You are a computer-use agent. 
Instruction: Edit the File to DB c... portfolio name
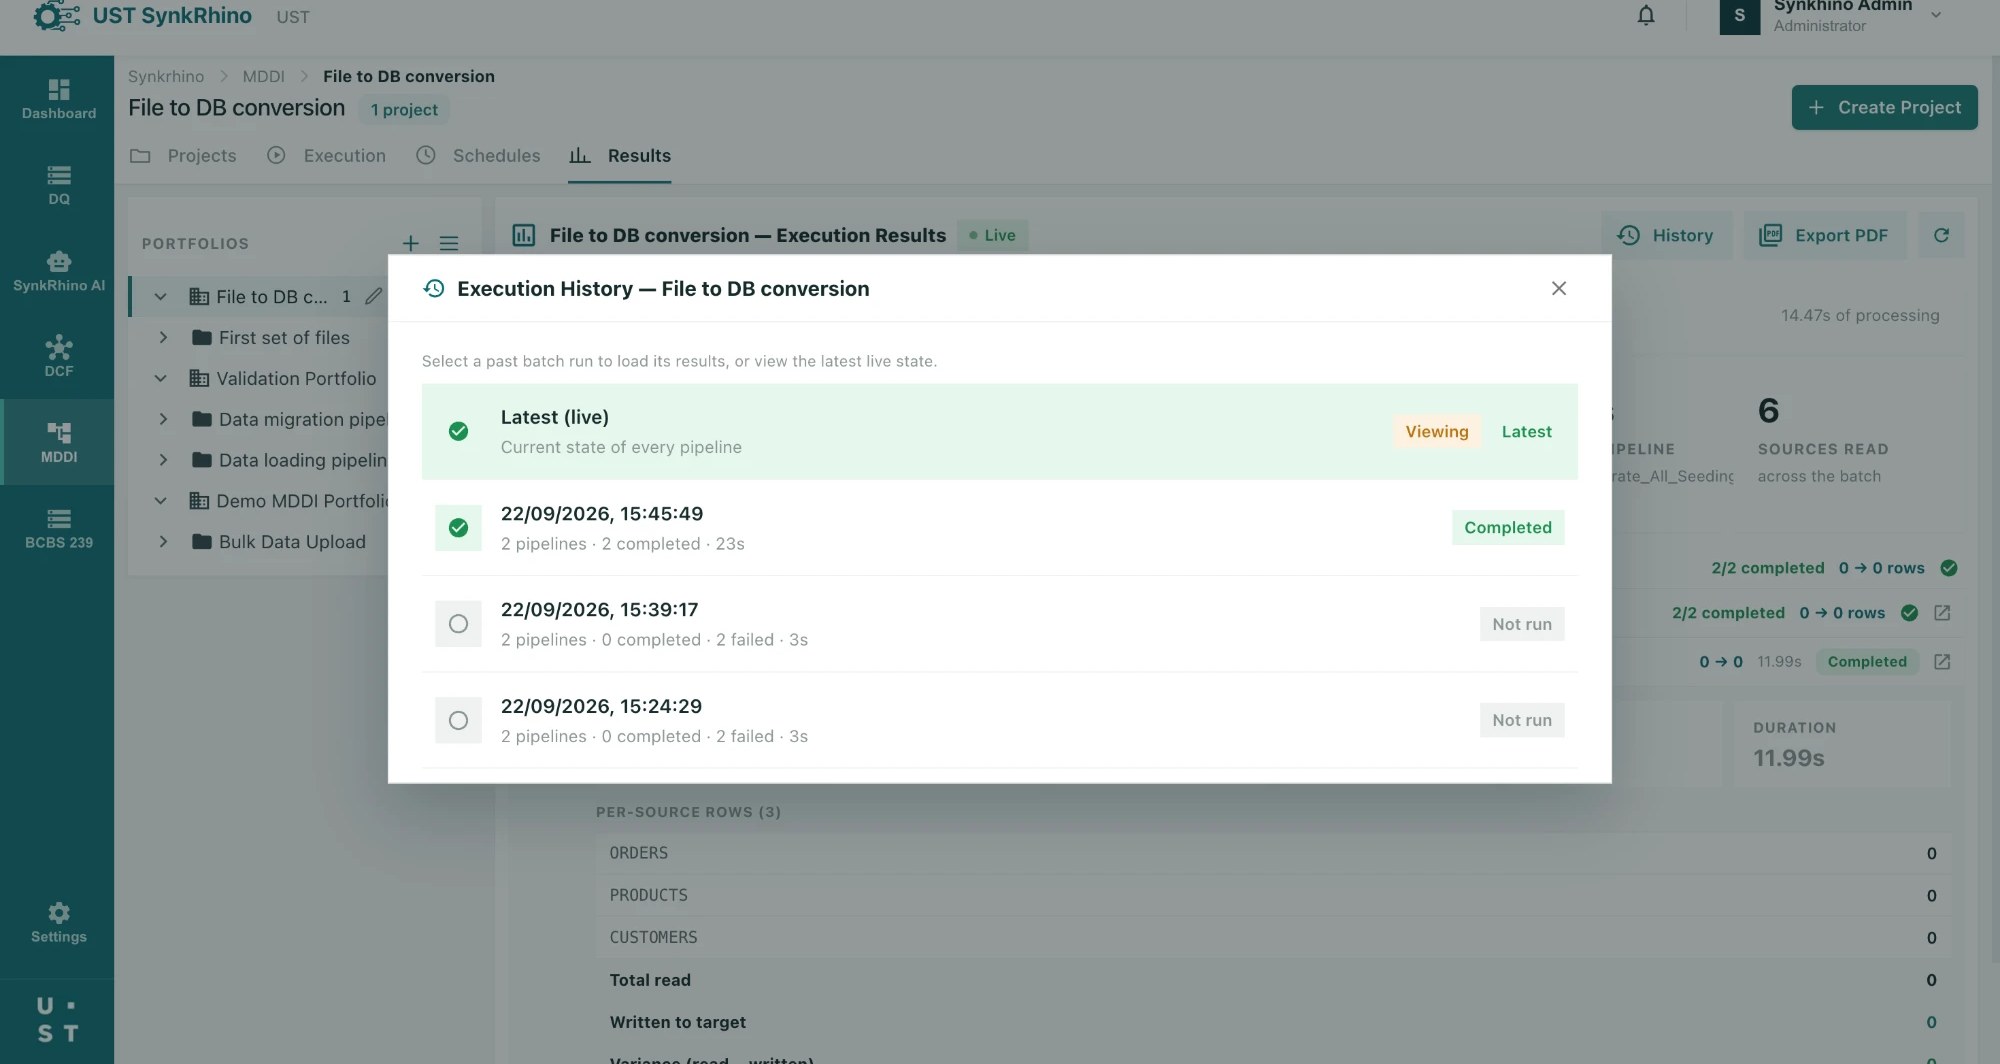(x=373, y=296)
